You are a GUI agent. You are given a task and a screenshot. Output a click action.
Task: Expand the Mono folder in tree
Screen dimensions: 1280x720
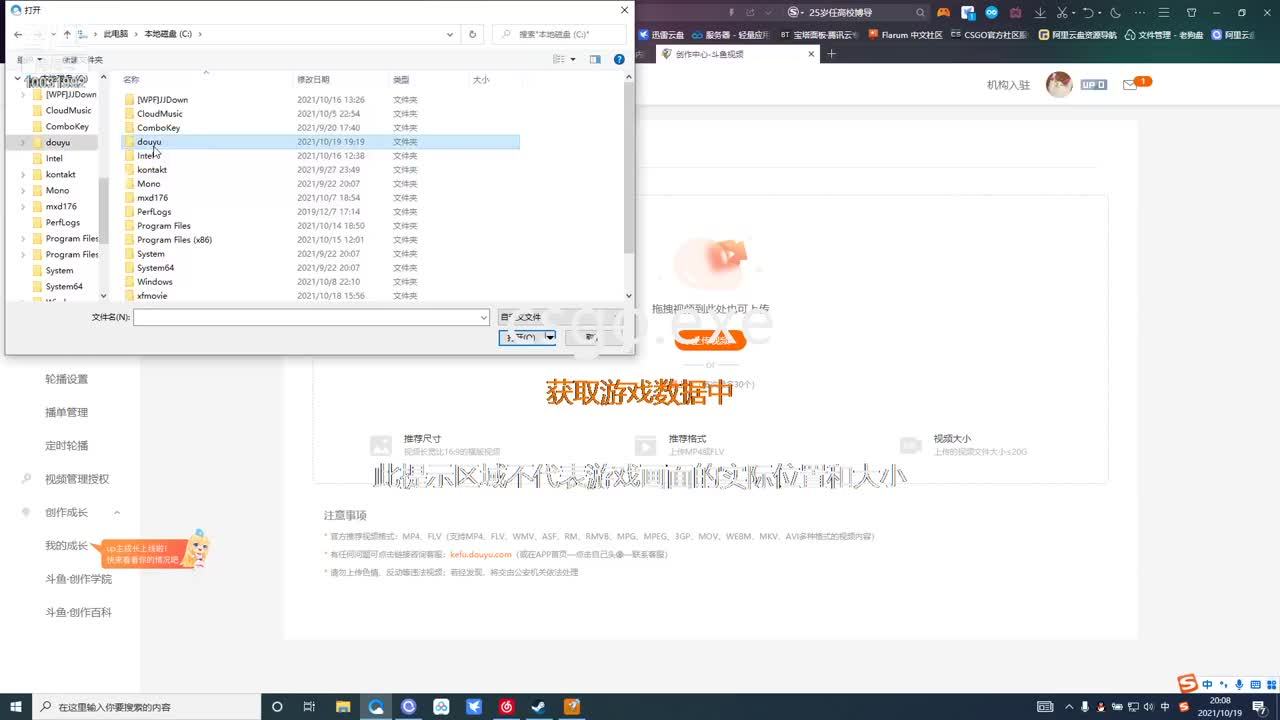(23, 191)
